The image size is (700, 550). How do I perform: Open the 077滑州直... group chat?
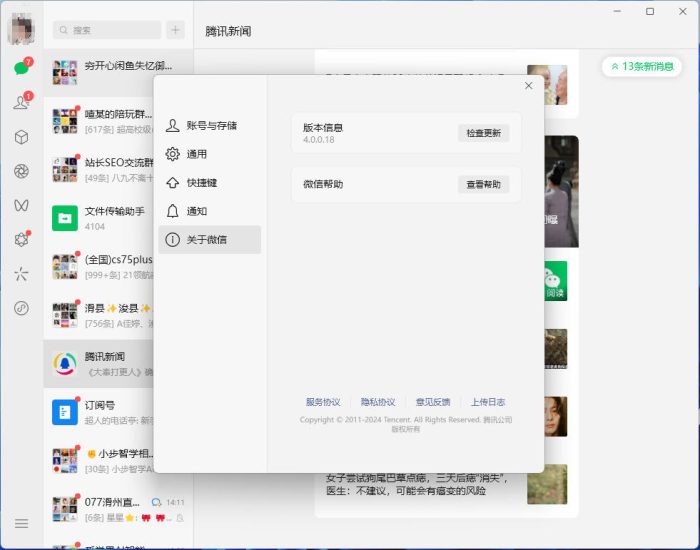(118, 509)
